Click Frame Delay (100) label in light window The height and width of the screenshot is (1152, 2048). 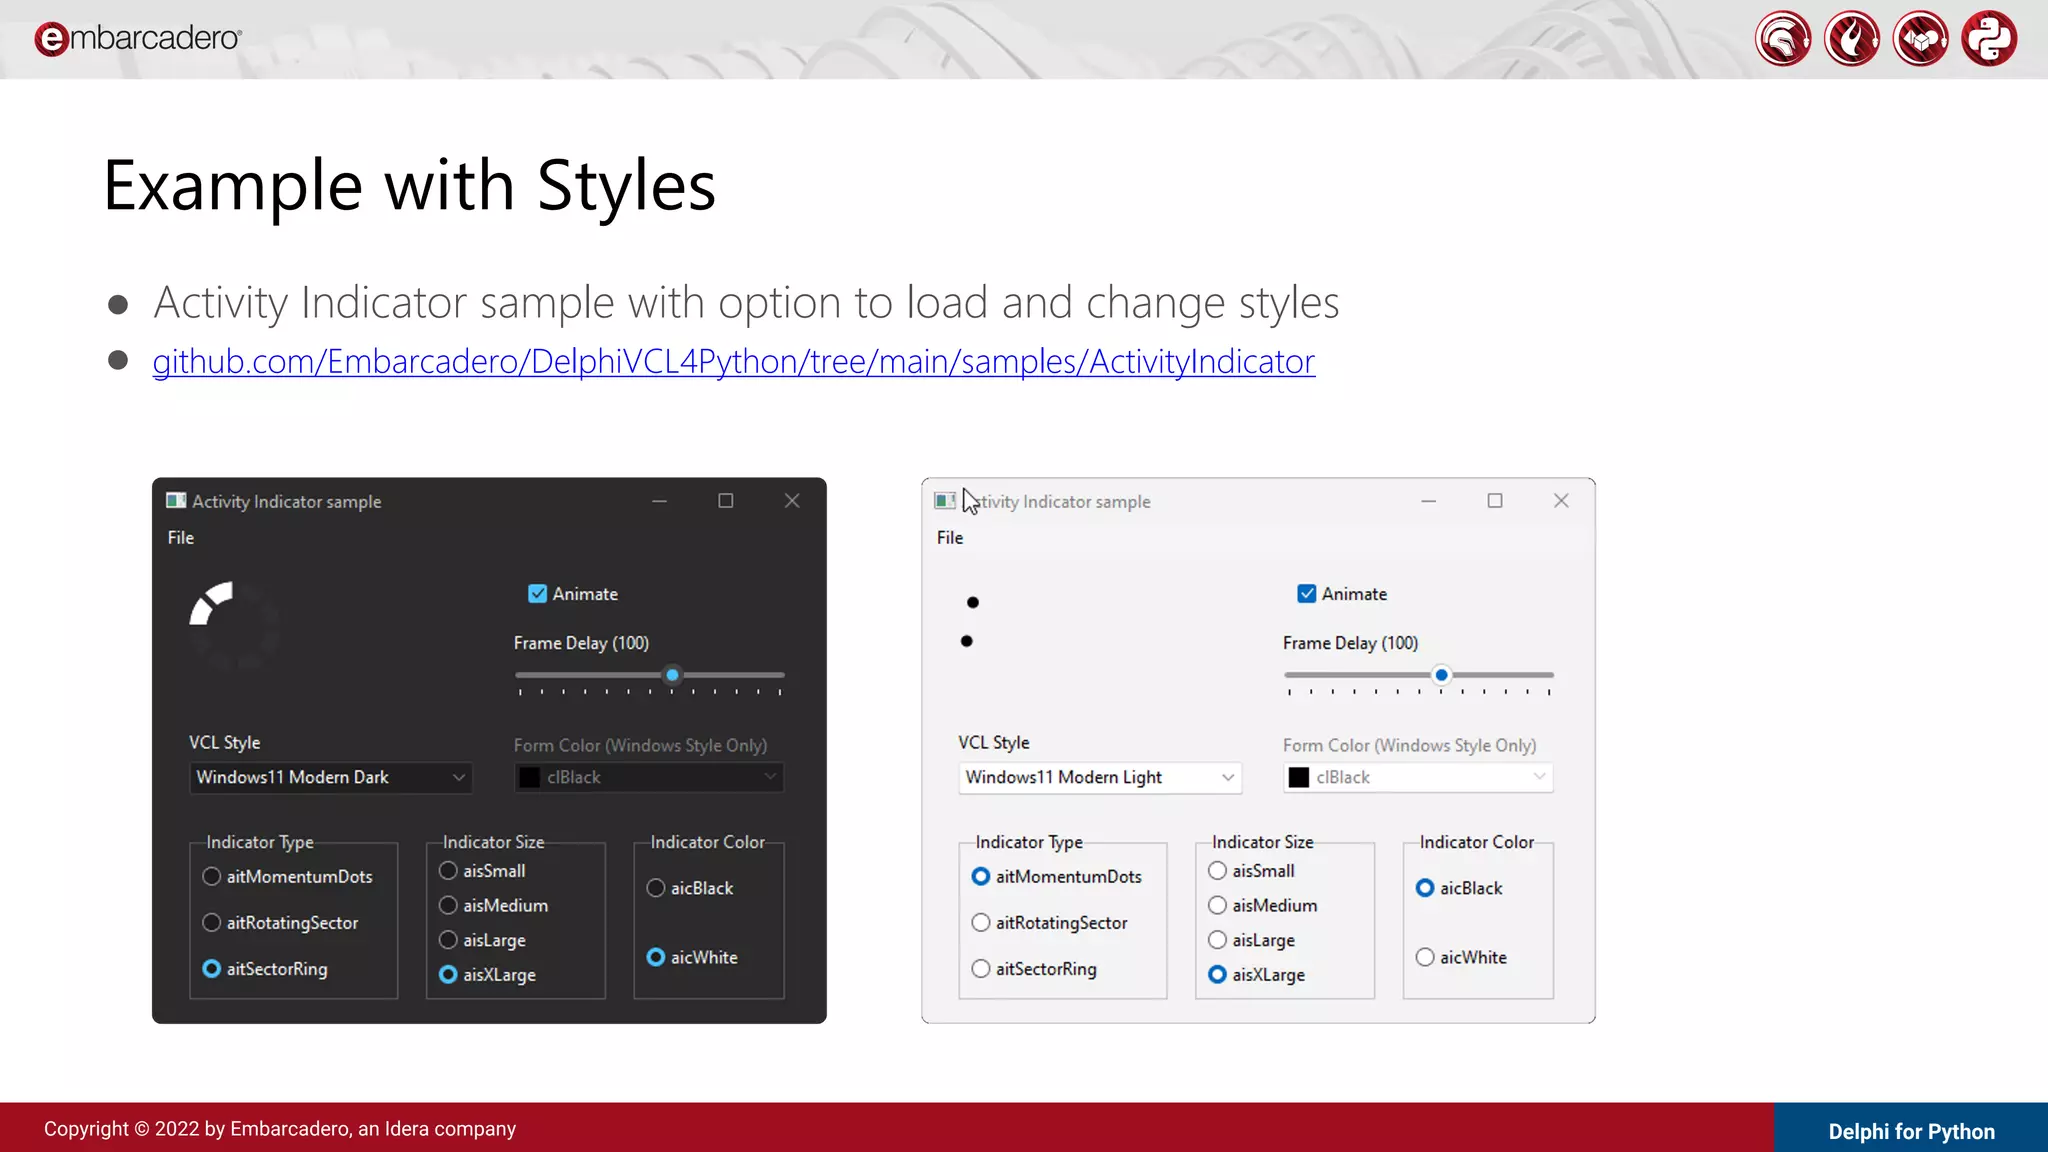coord(1350,643)
